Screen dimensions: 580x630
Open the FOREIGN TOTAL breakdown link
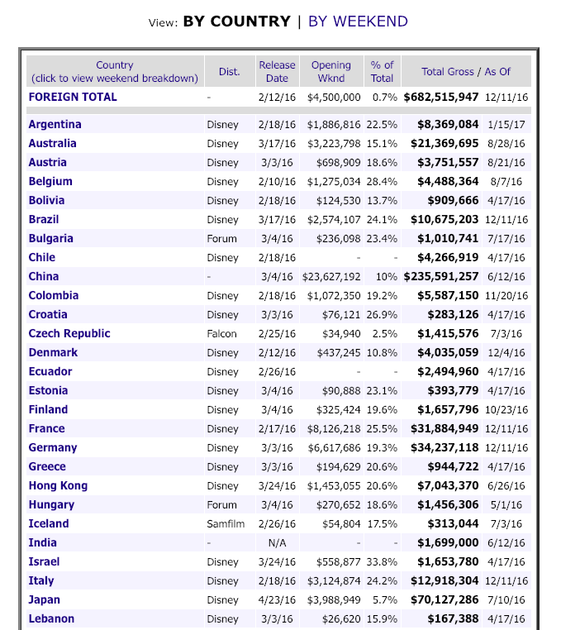[x=73, y=97]
